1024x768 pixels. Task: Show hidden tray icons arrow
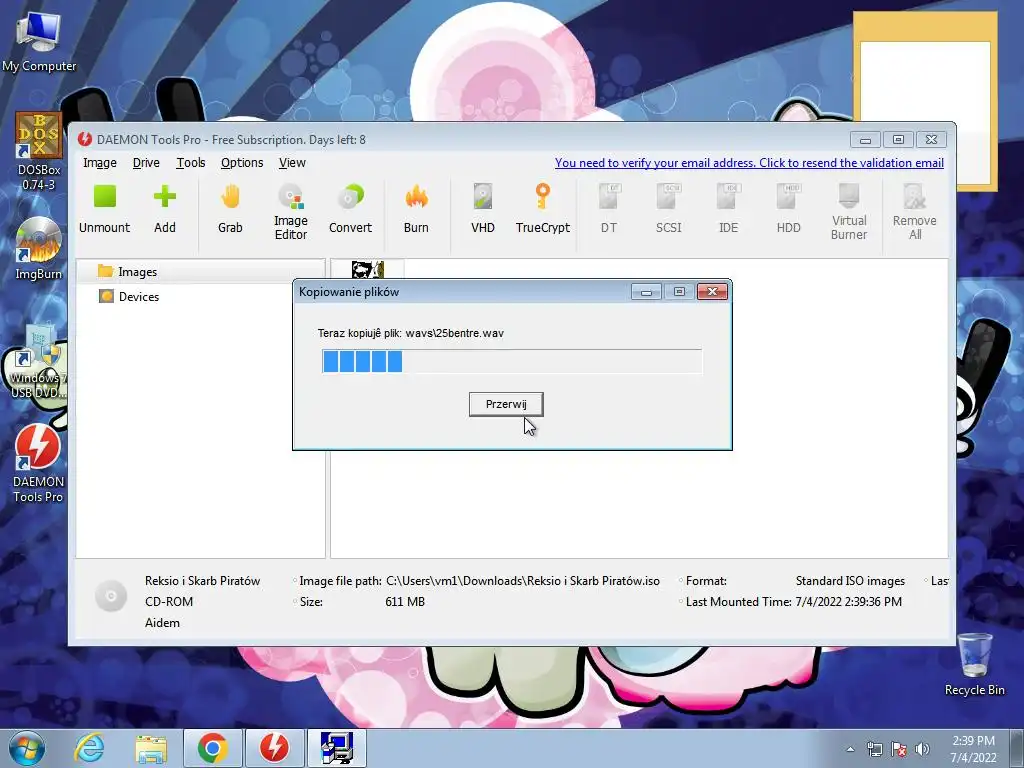(850, 750)
